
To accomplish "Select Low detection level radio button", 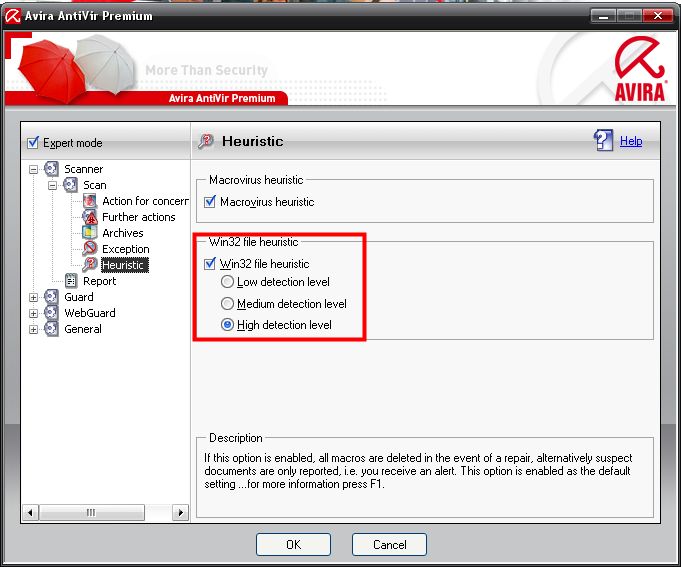I will tap(228, 282).
